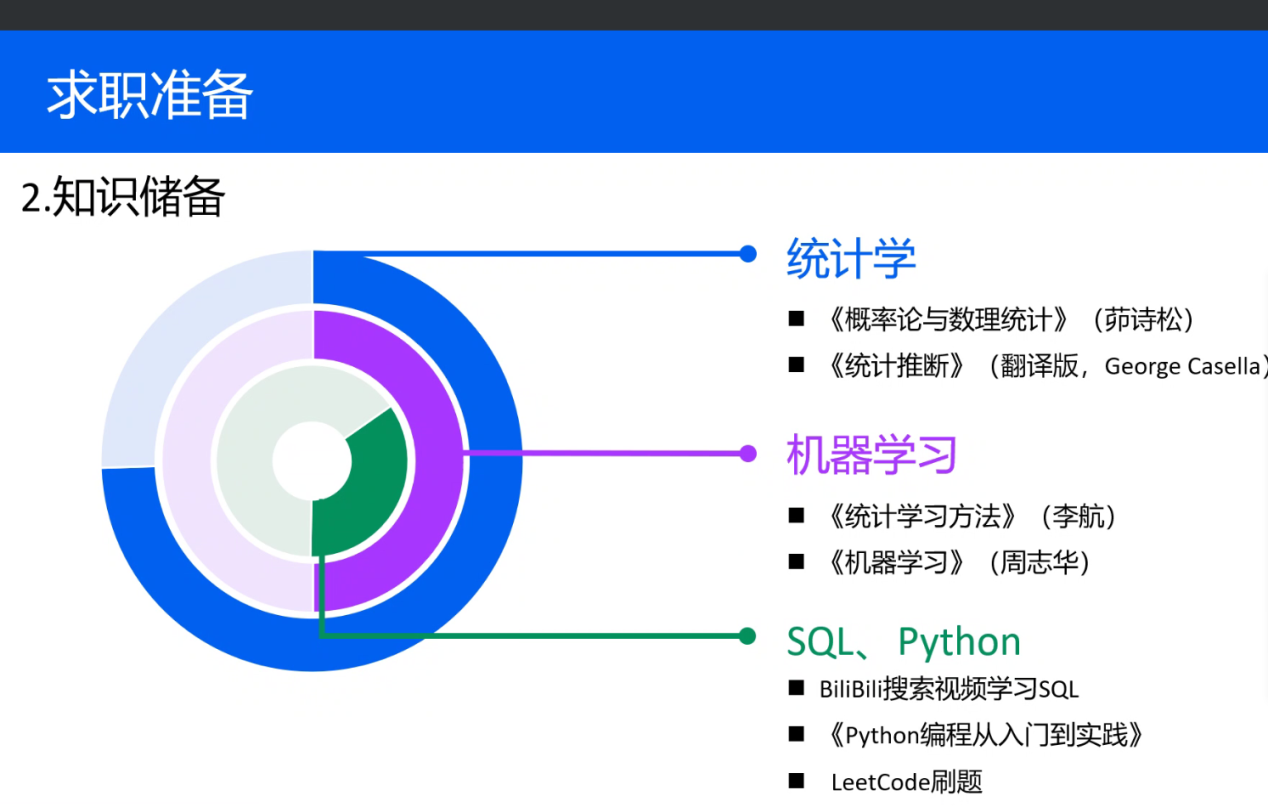Click the square bullet before 《机器学习》

796,563
